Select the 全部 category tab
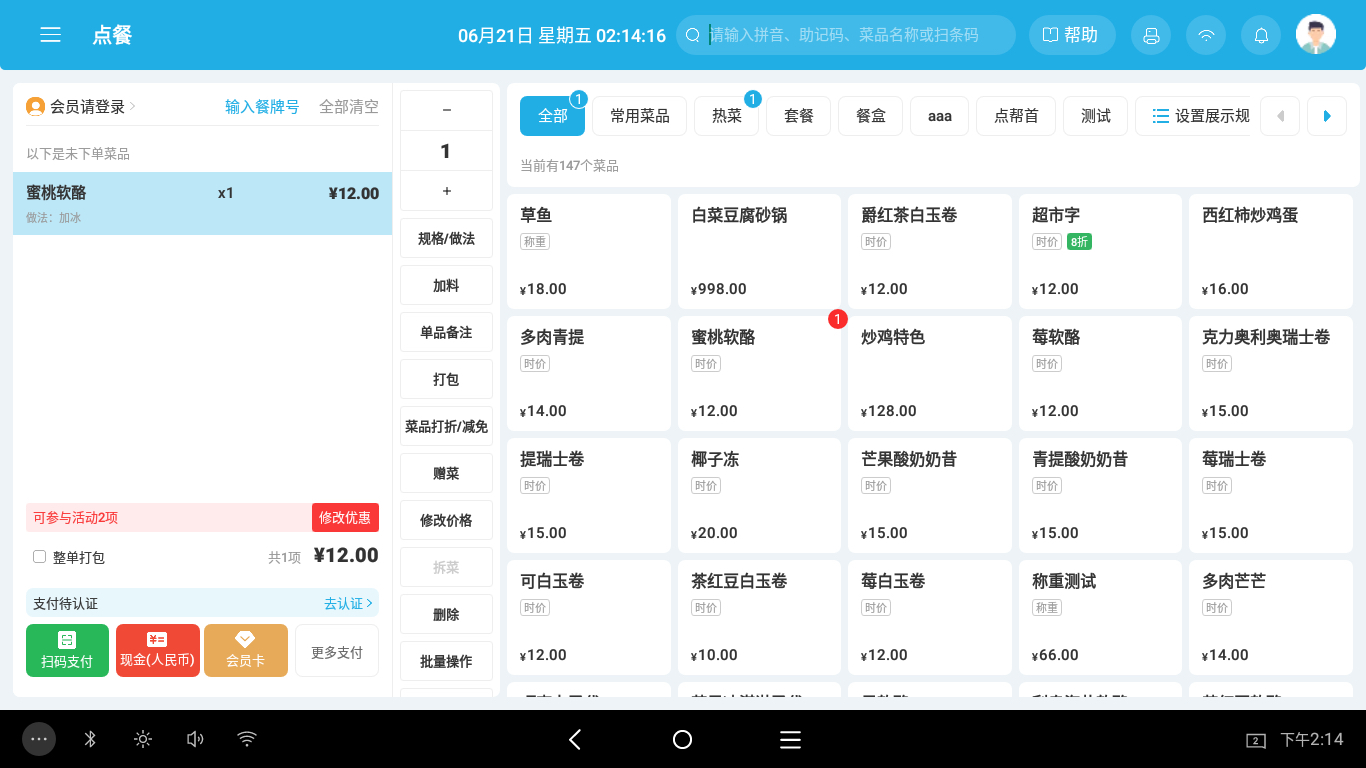 point(552,116)
